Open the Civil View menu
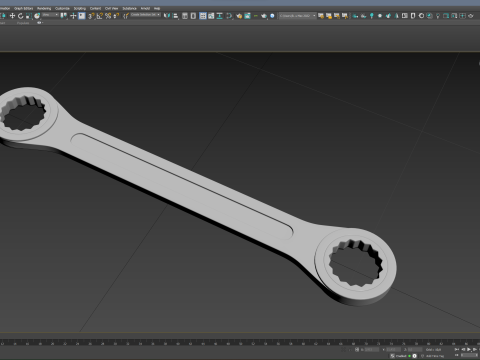 [x=112, y=8]
